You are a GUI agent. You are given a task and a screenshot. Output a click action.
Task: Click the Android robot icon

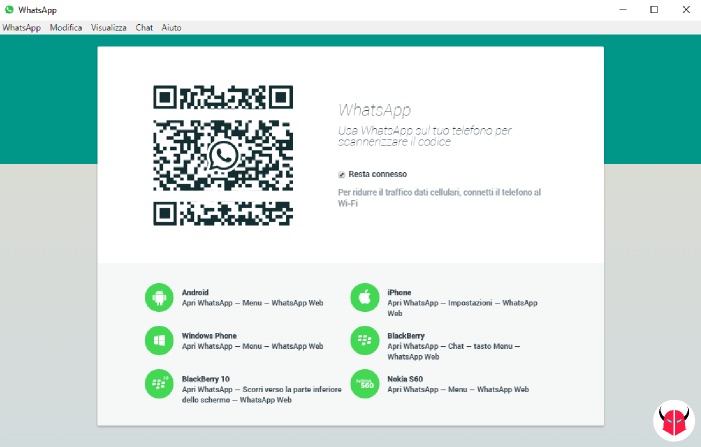pos(159,297)
